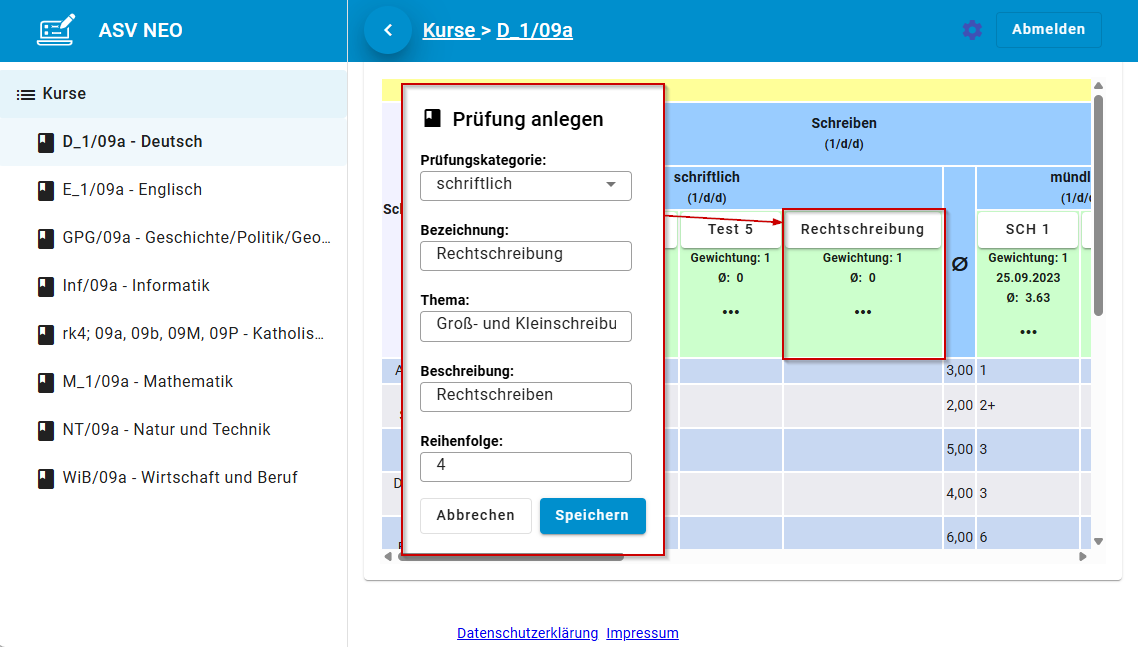Log out using the Abmelden button
Image resolution: width=1138 pixels, height=647 pixels.
(1048, 29)
